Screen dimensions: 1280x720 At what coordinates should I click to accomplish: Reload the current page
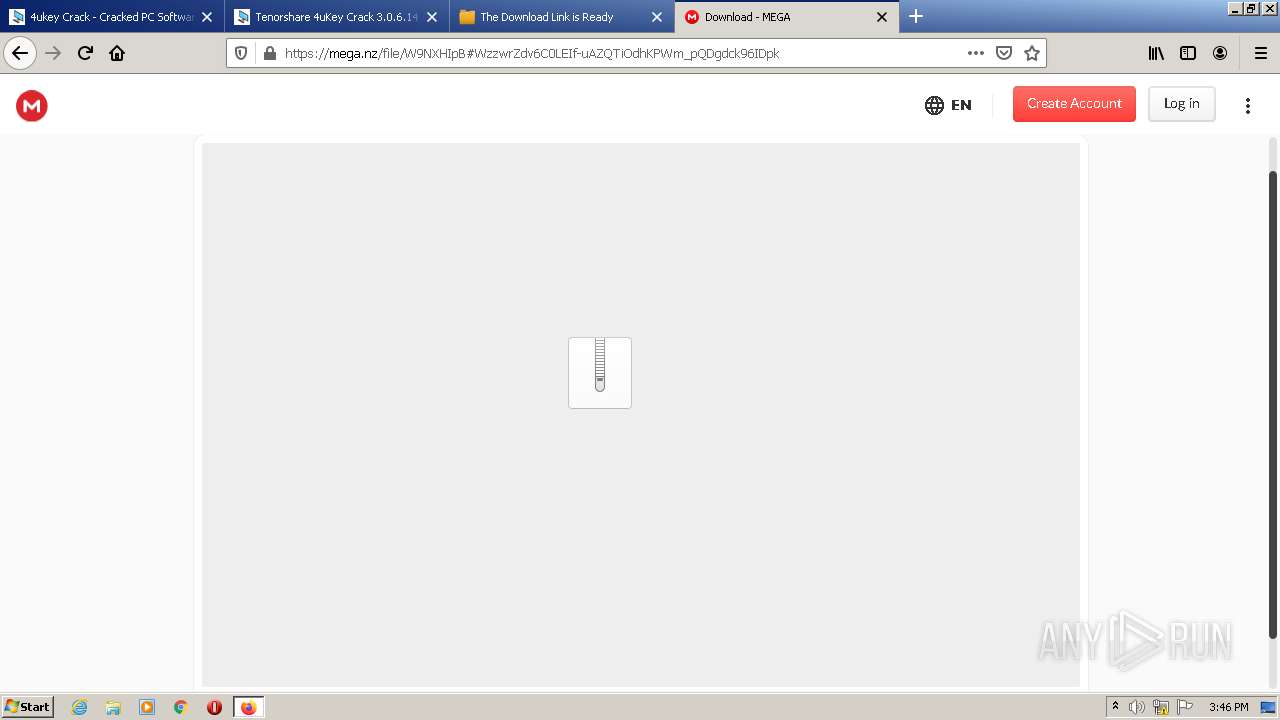pos(85,53)
